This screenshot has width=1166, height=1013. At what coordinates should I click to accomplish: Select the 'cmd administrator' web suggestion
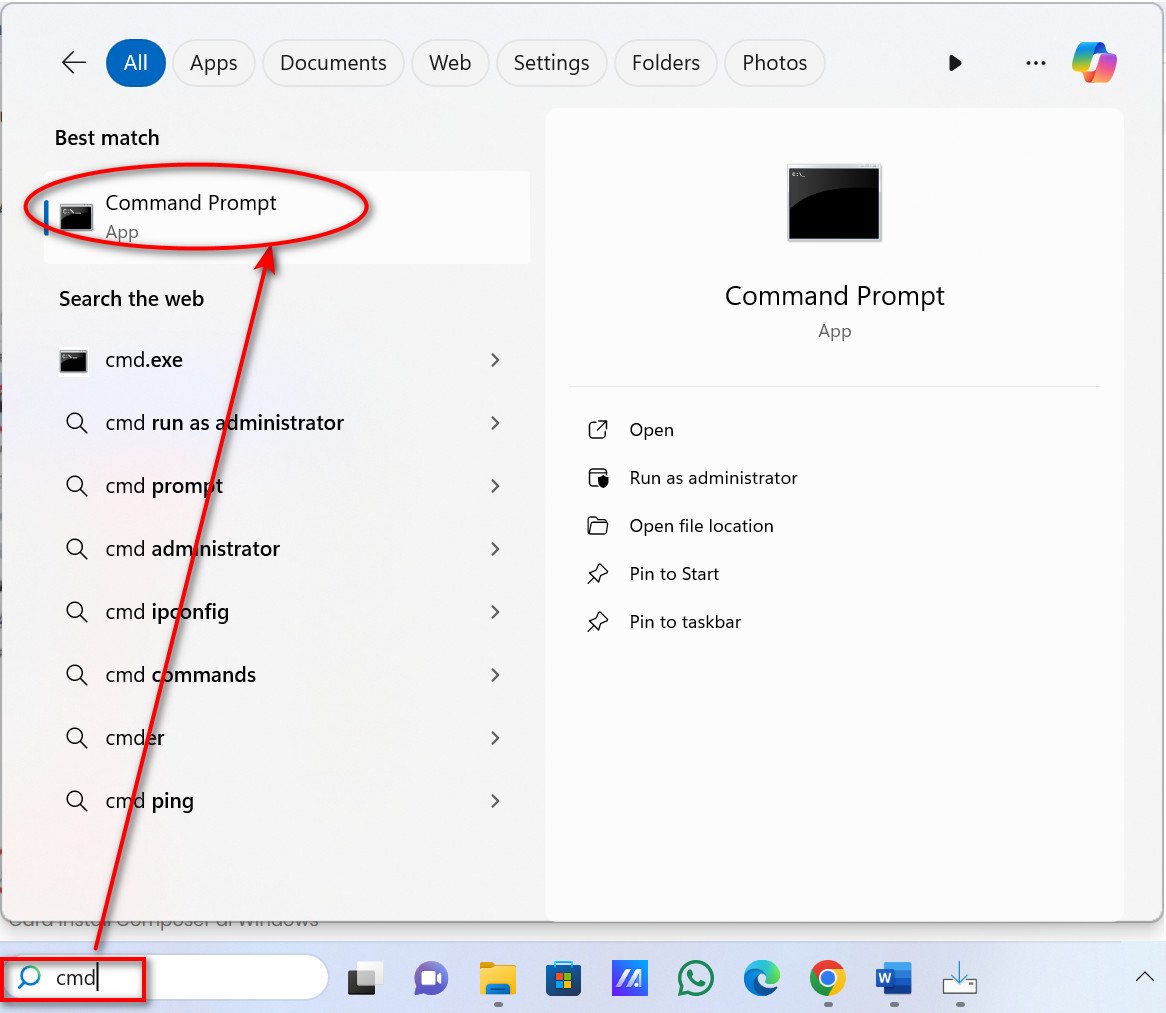click(192, 549)
